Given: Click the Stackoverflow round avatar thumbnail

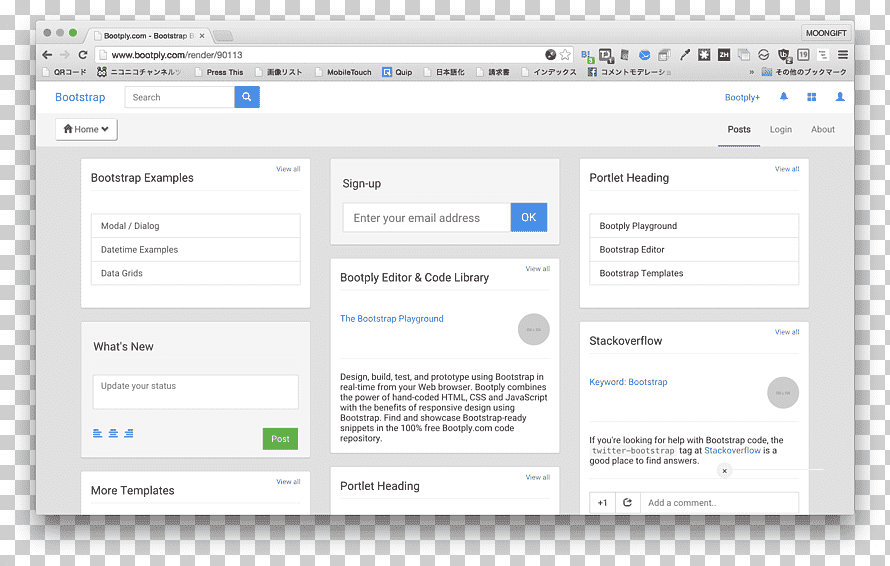Looking at the screenshot, I should [783, 392].
